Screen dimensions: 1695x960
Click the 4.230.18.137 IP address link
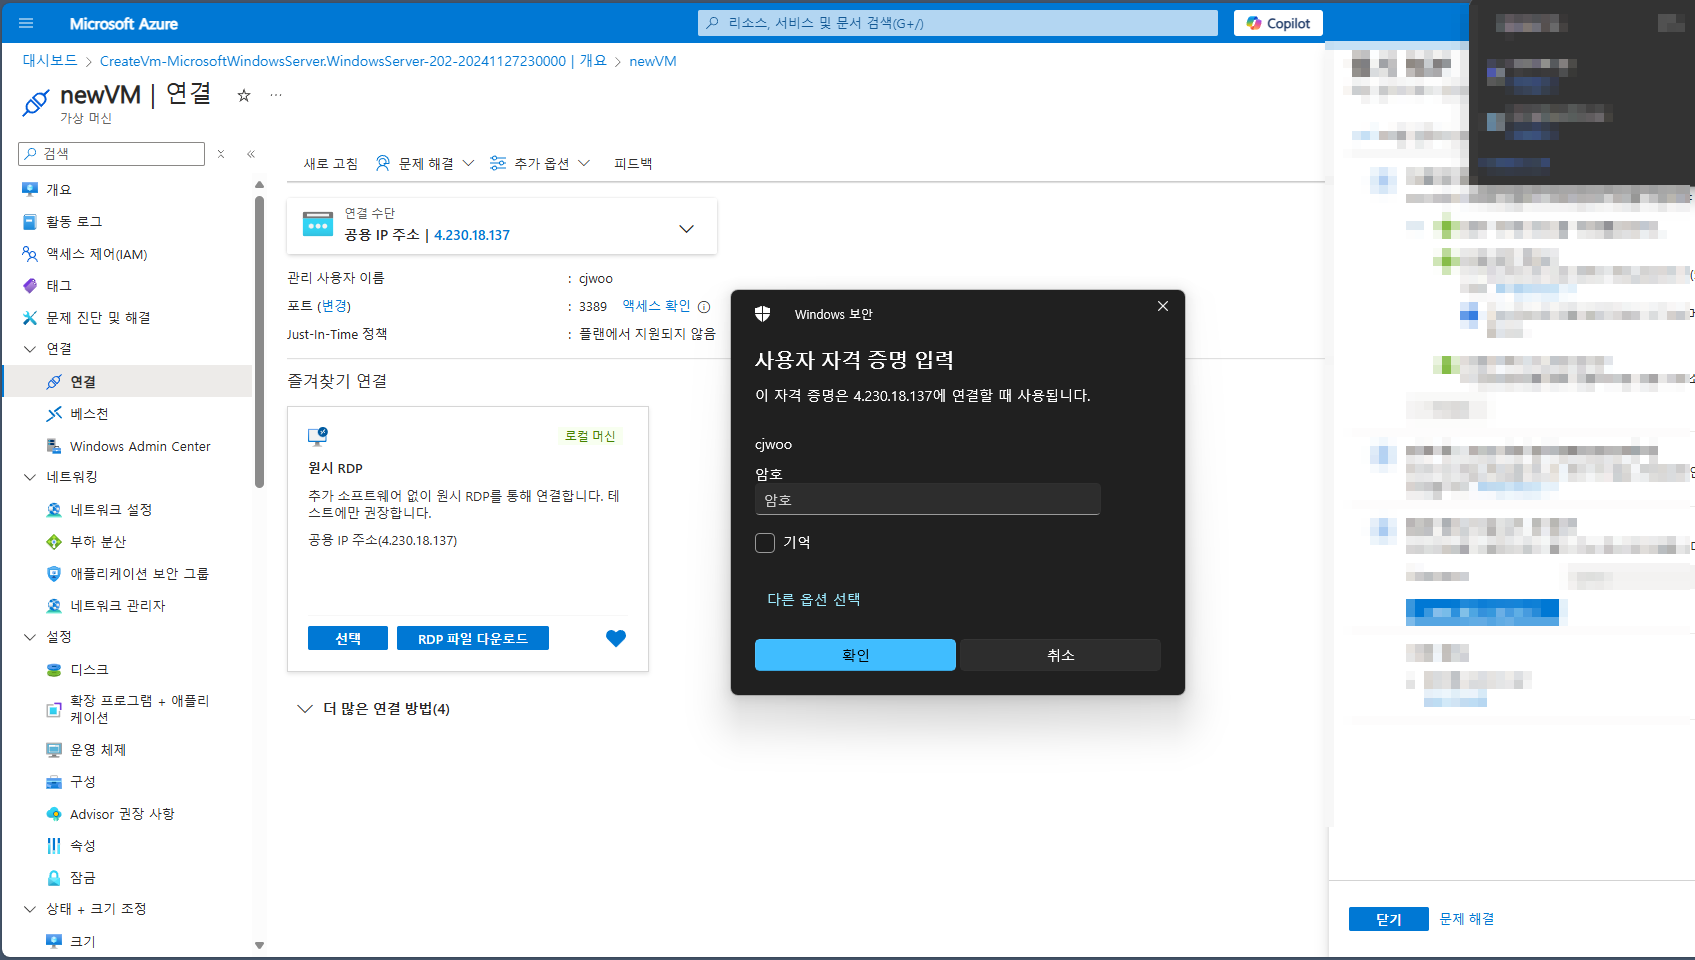point(472,235)
